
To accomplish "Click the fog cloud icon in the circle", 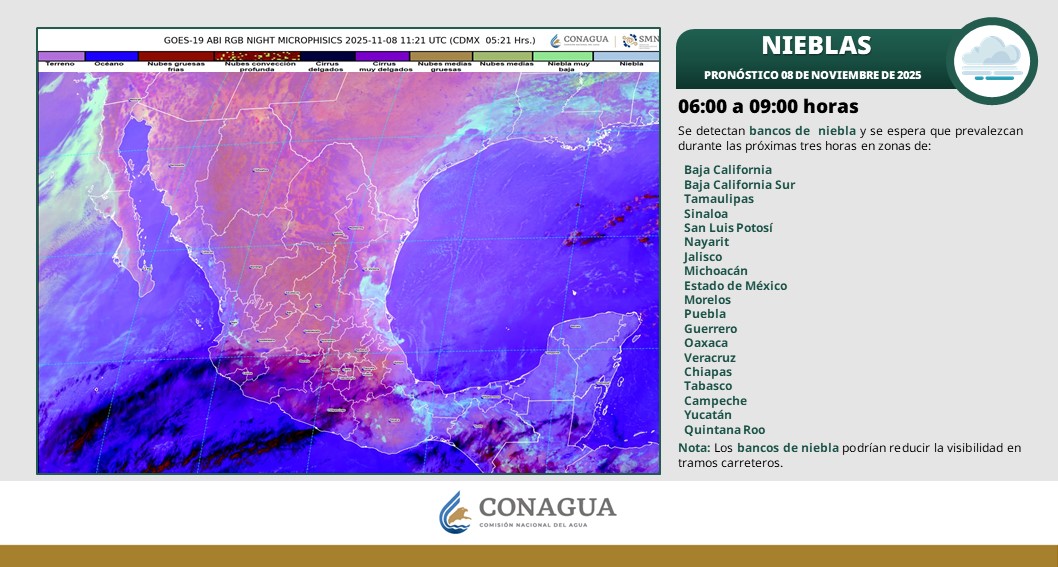I will [991, 60].
